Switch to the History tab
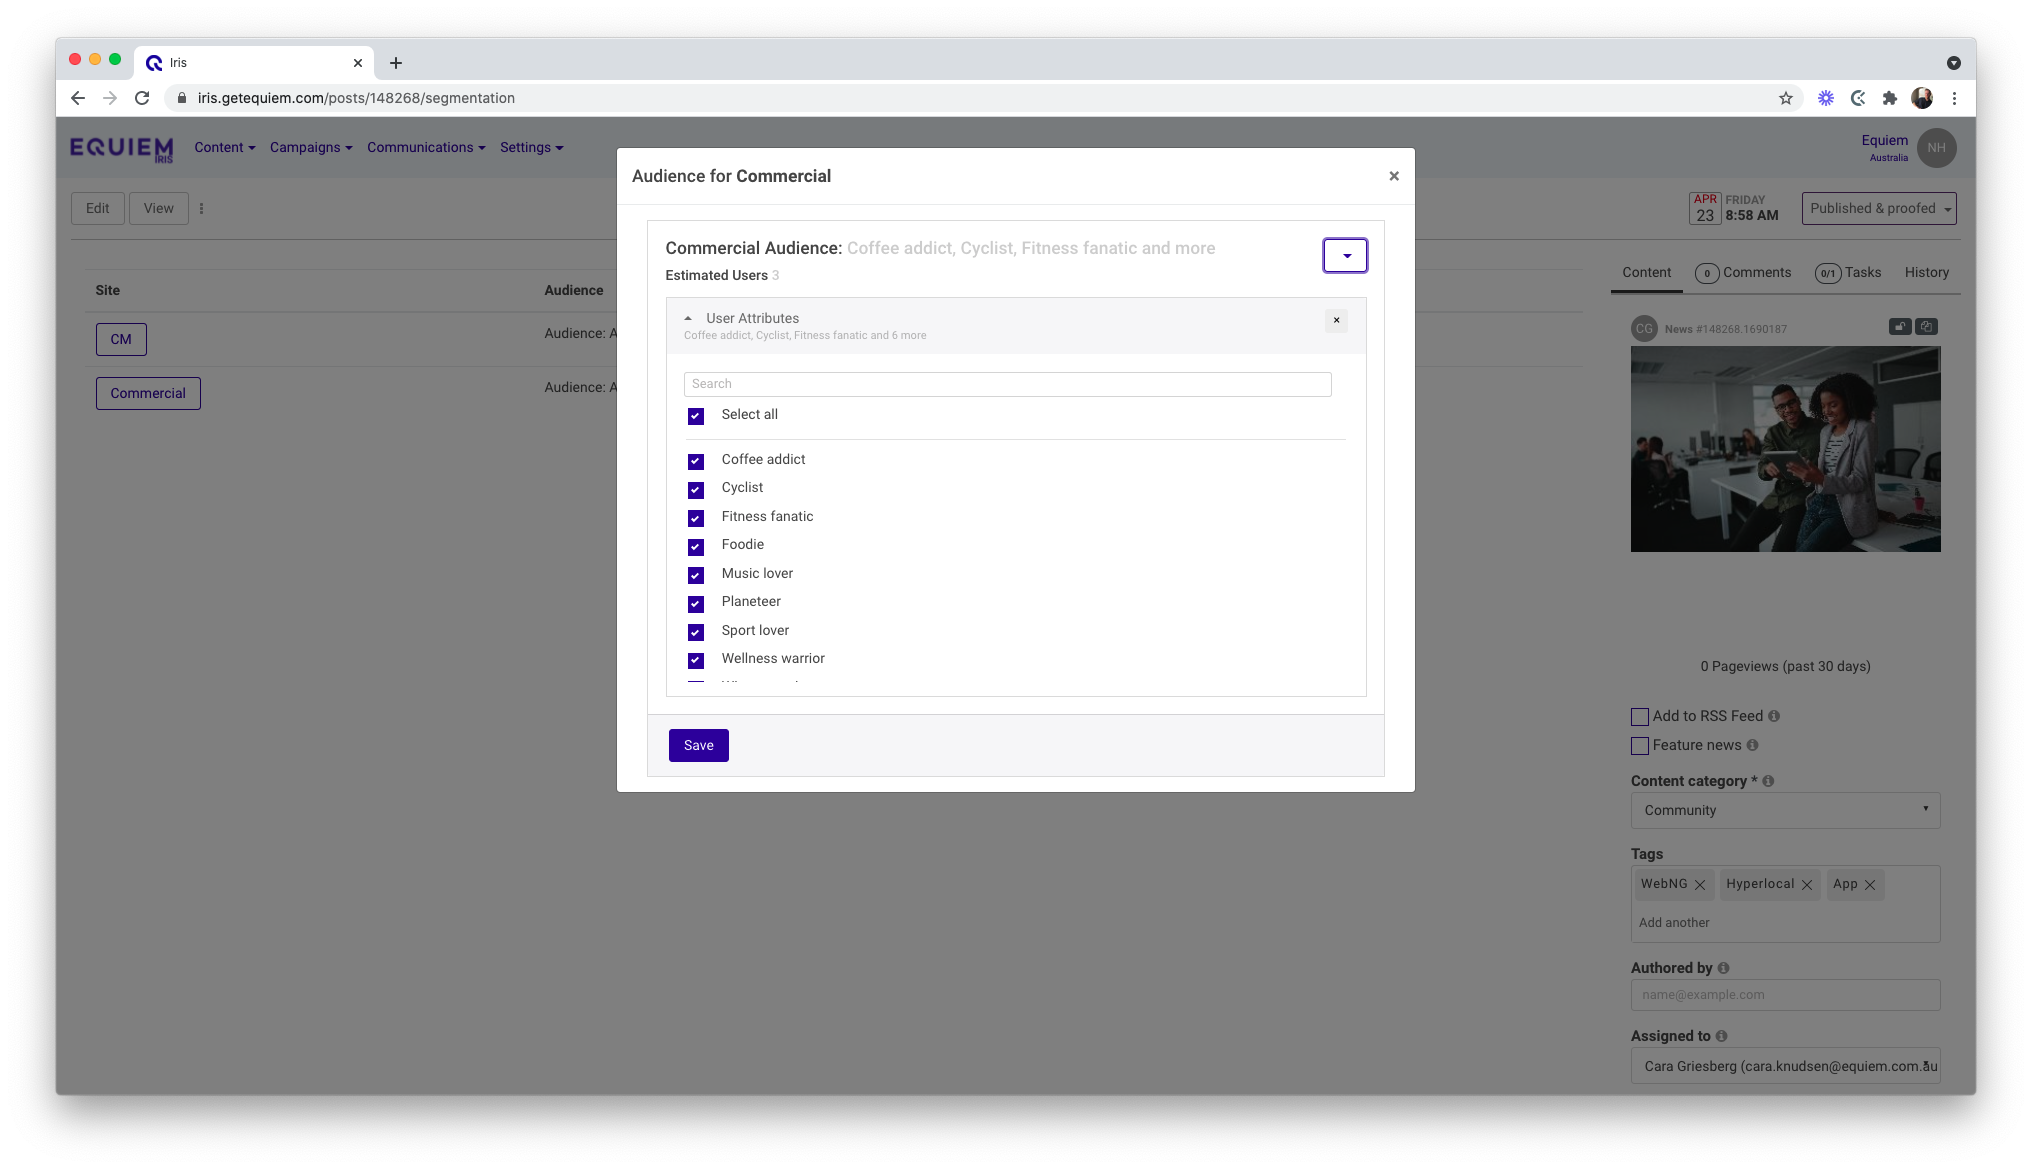The image size is (2032, 1169). (1926, 272)
